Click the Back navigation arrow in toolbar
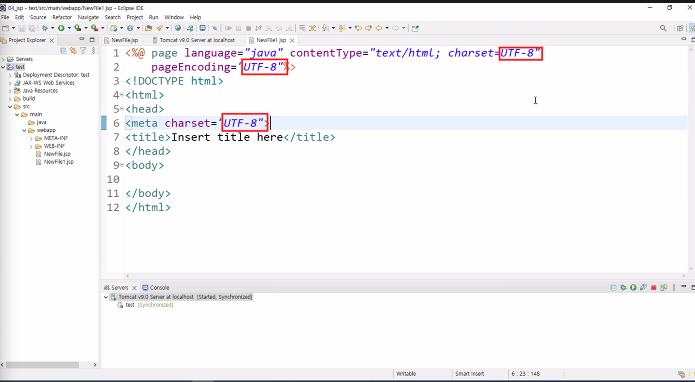This screenshot has height=382, width=695. (x=379, y=28)
